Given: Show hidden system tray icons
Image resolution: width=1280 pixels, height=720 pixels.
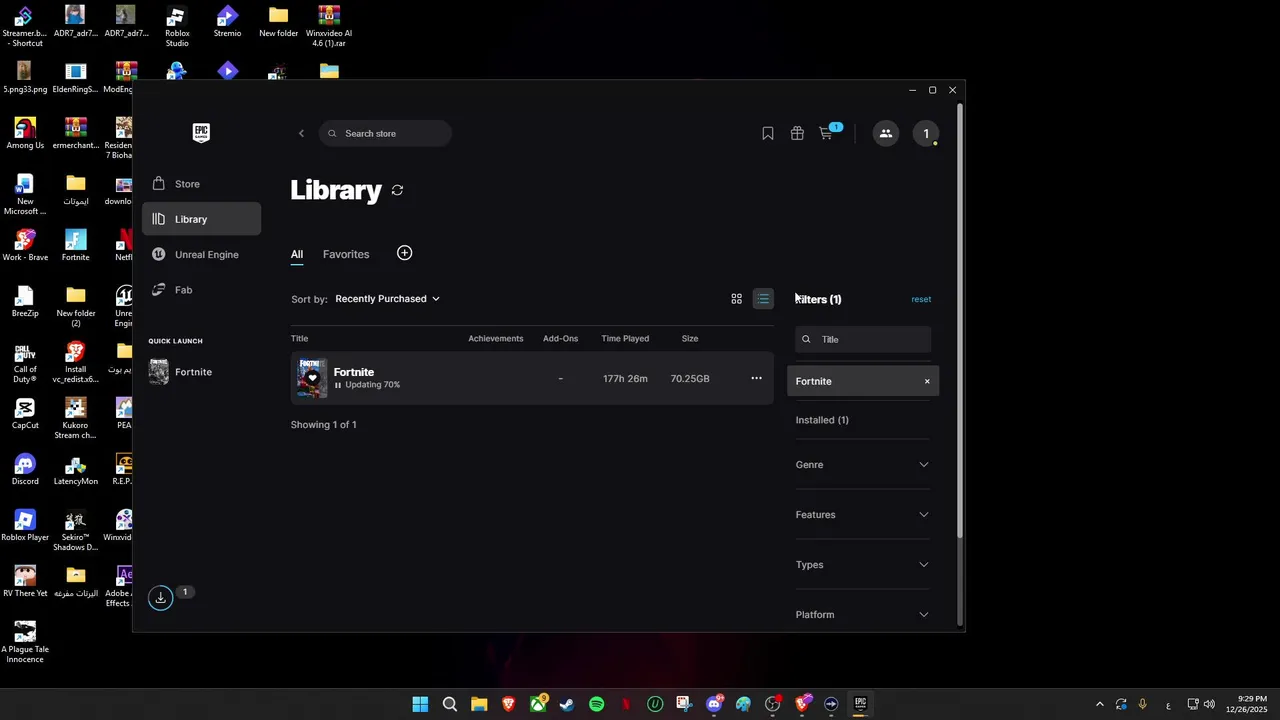Looking at the screenshot, I should 1099,704.
